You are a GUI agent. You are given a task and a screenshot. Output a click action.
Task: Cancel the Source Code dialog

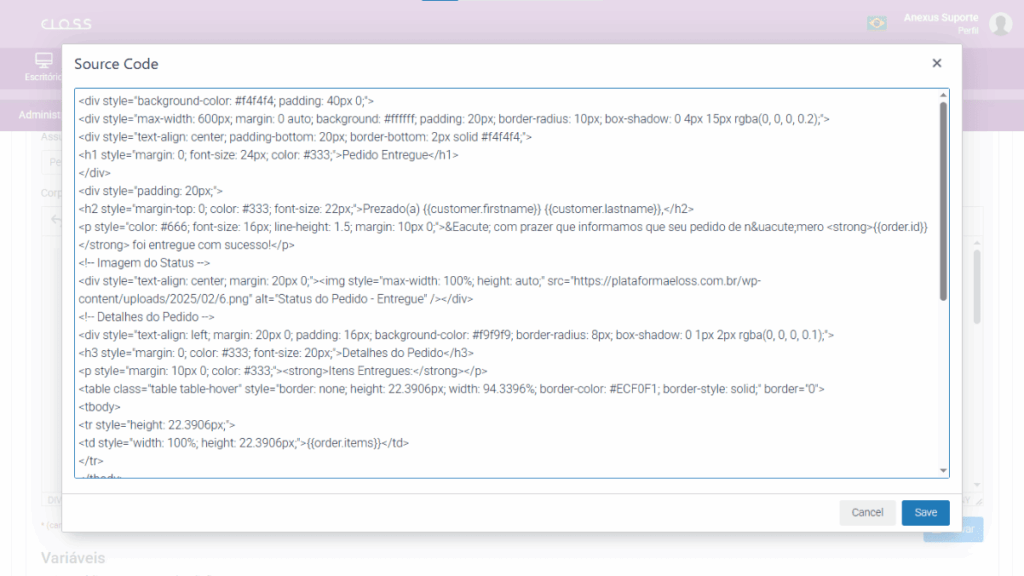[867, 512]
